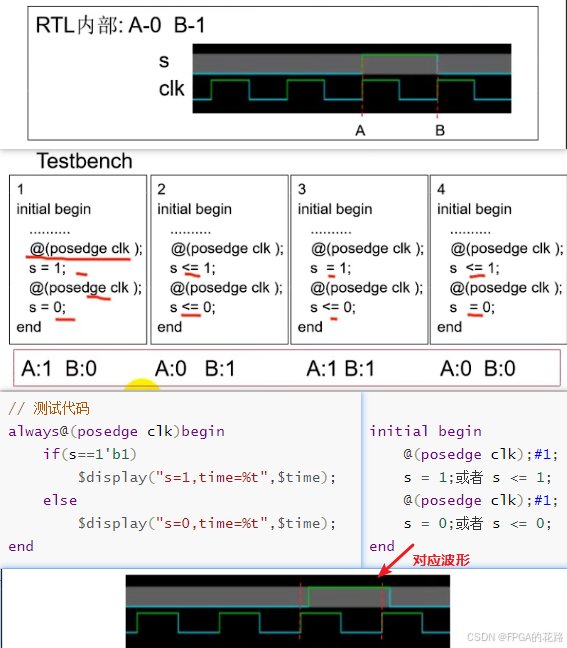Screen dimensions: 567x648
Task: Click the green s pulse in top waveform
Action: [x=400, y=64]
